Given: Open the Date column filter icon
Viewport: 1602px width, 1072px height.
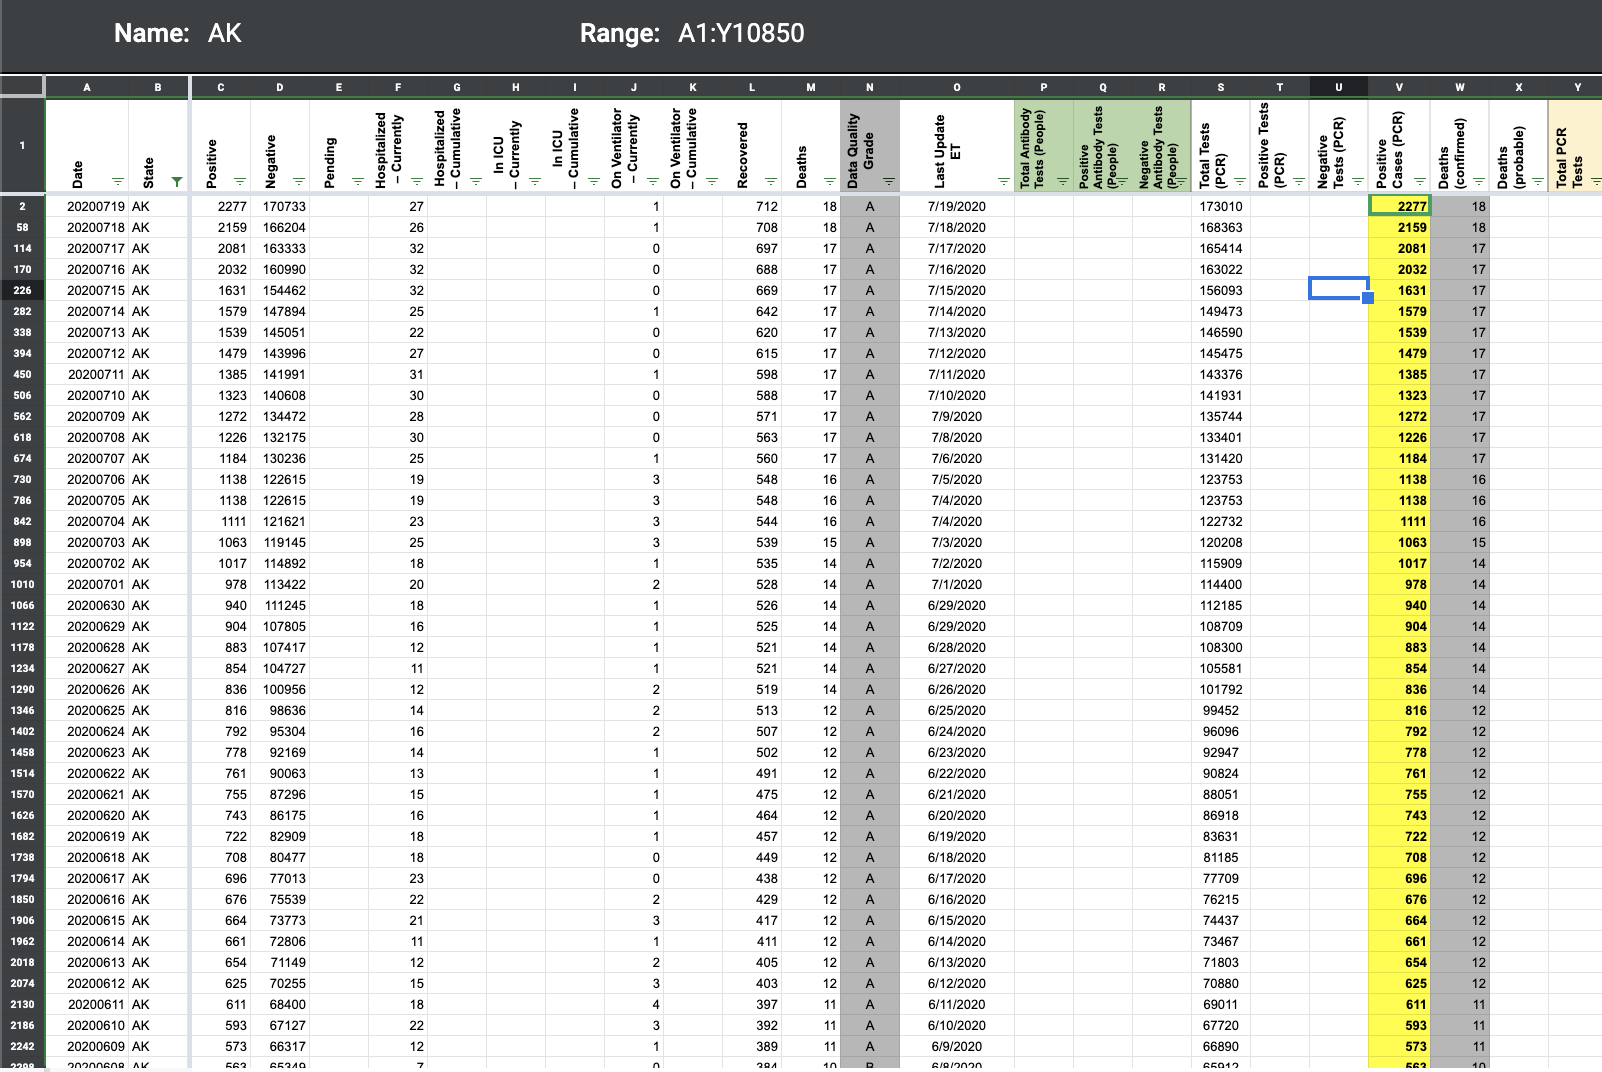Looking at the screenshot, I should pos(118,182).
